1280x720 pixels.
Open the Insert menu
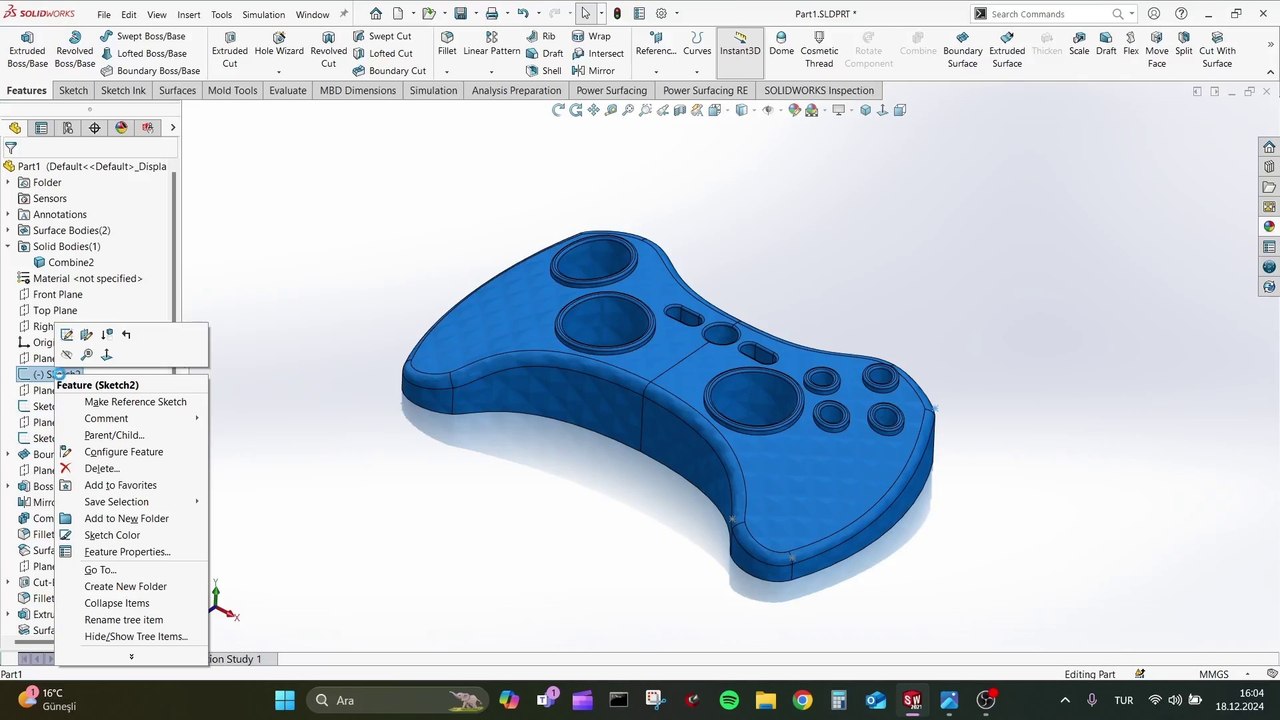[188, 15]
